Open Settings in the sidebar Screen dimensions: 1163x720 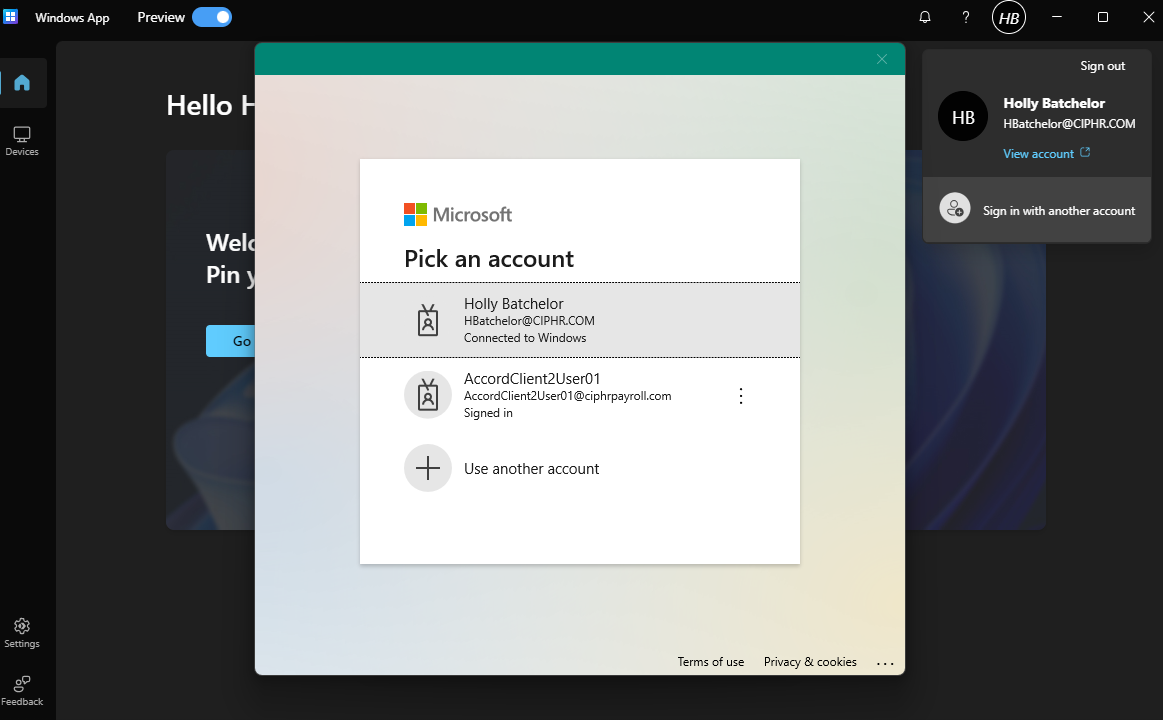pos(22,633)
